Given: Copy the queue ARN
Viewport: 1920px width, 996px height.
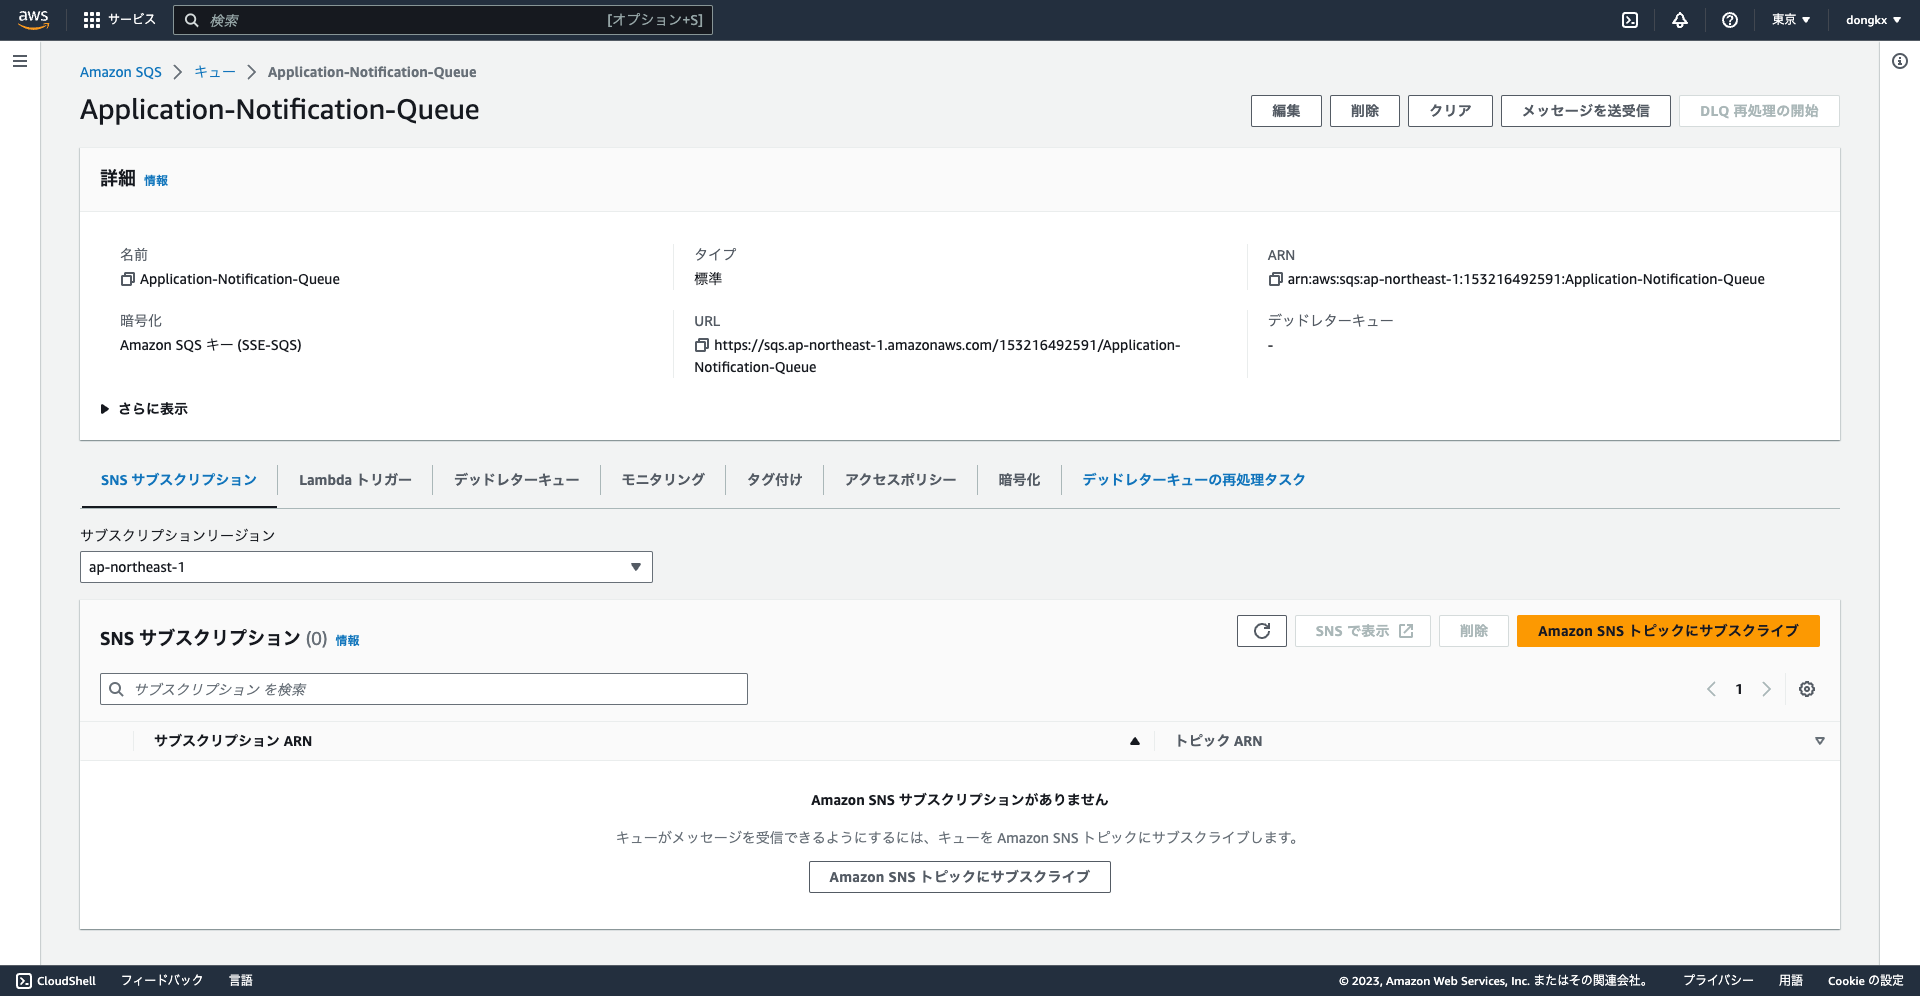Looking at the screenshot, I should pos(1275,279).
